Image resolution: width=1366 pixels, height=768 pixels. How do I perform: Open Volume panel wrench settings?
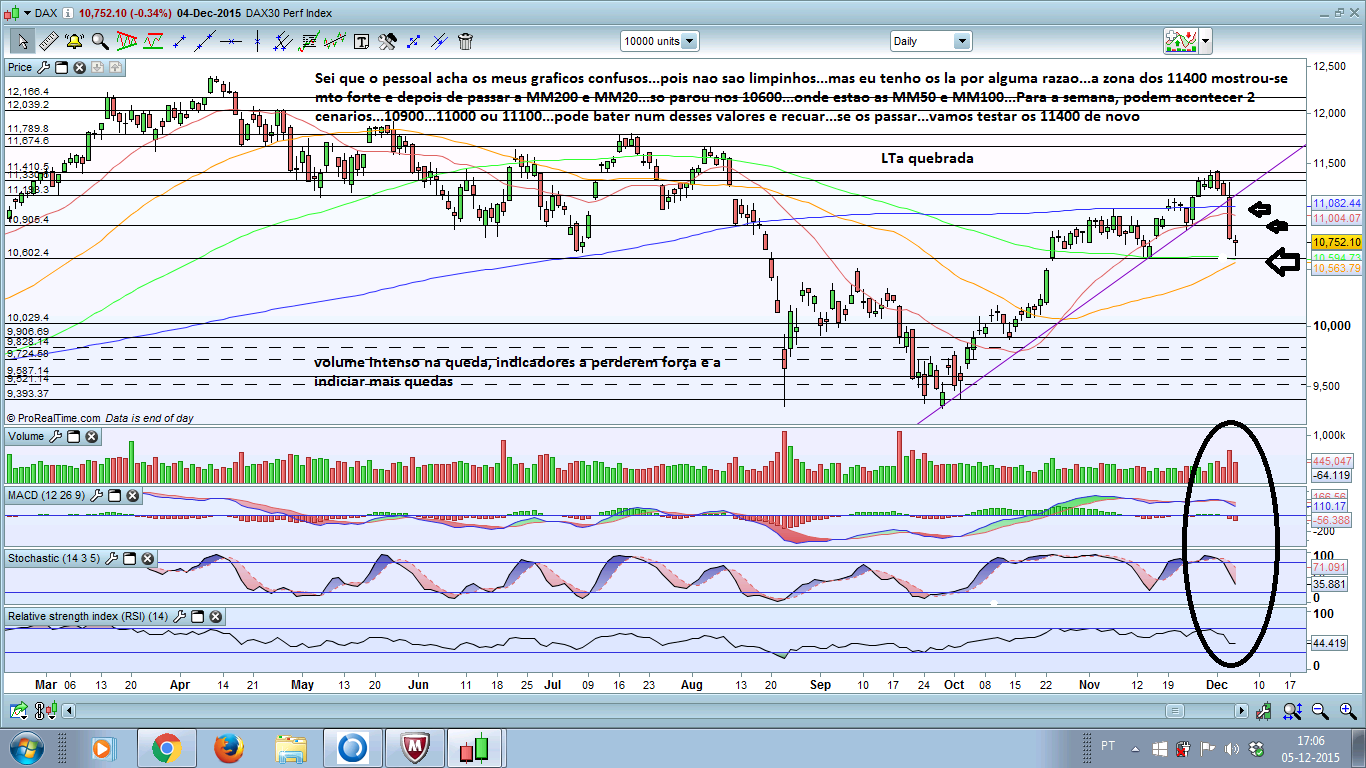tap(56, 436)
